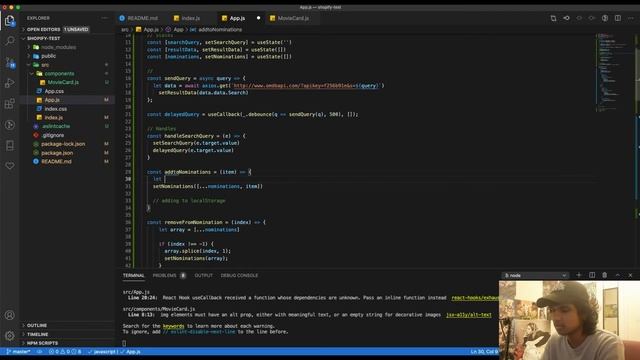Open the Extensions view
640x360 pixels.
coord(10,104)
